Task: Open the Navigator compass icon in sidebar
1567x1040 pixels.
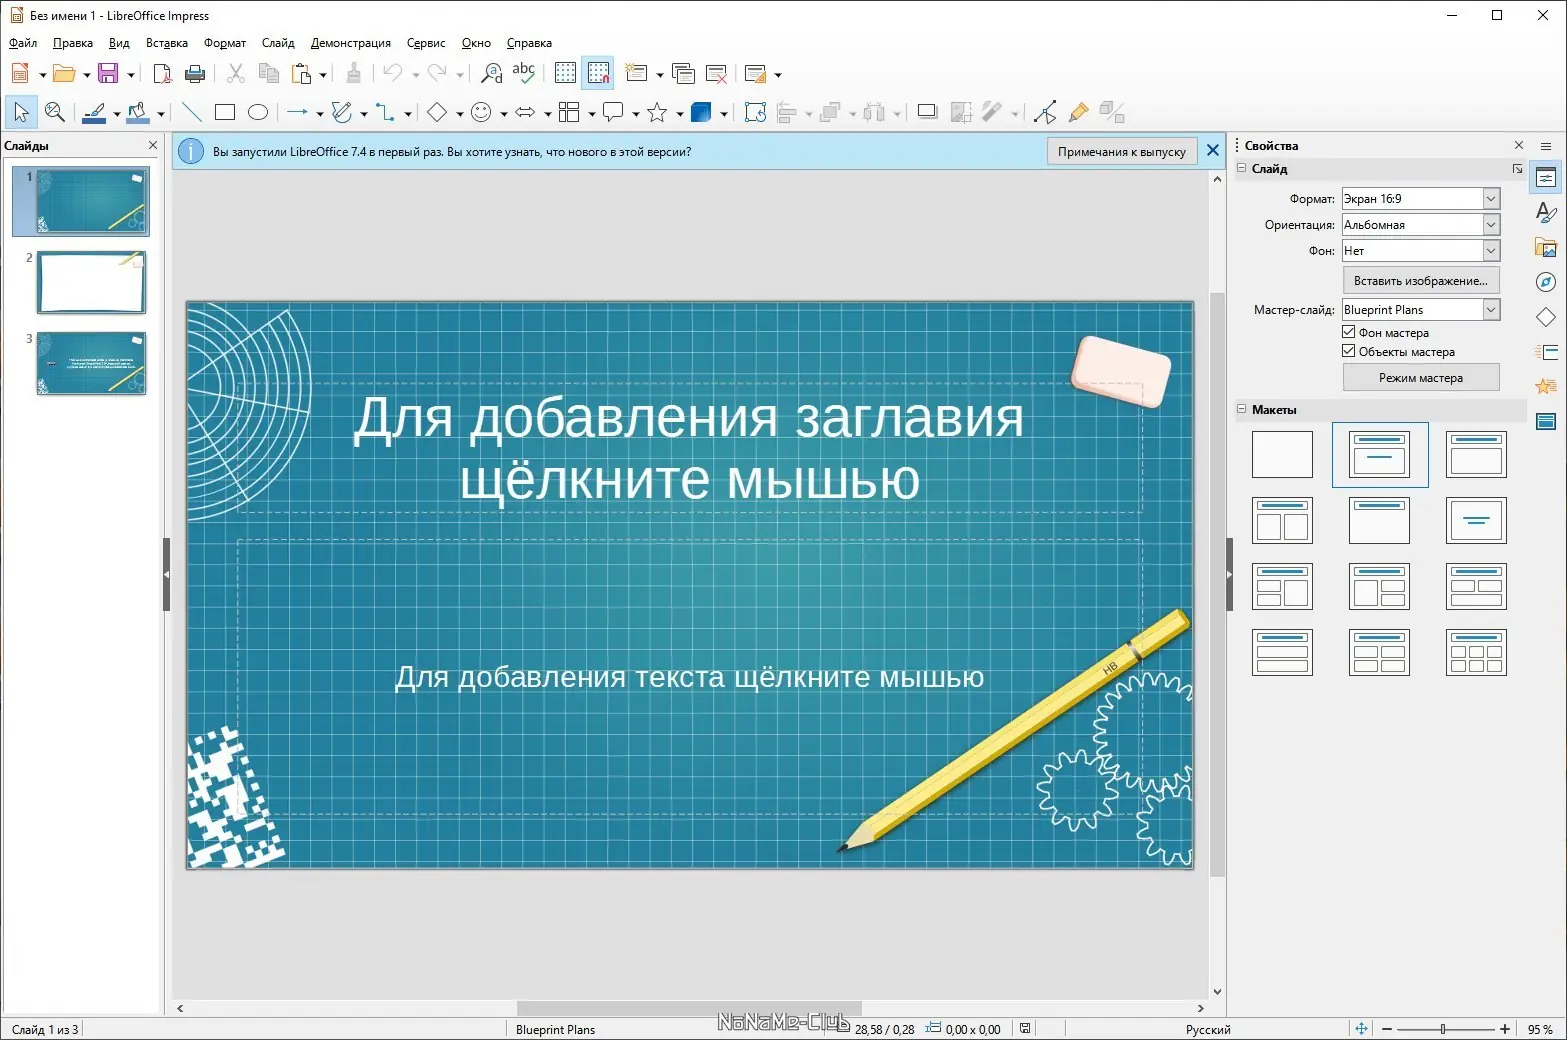Action: (x=1546, y=282)
